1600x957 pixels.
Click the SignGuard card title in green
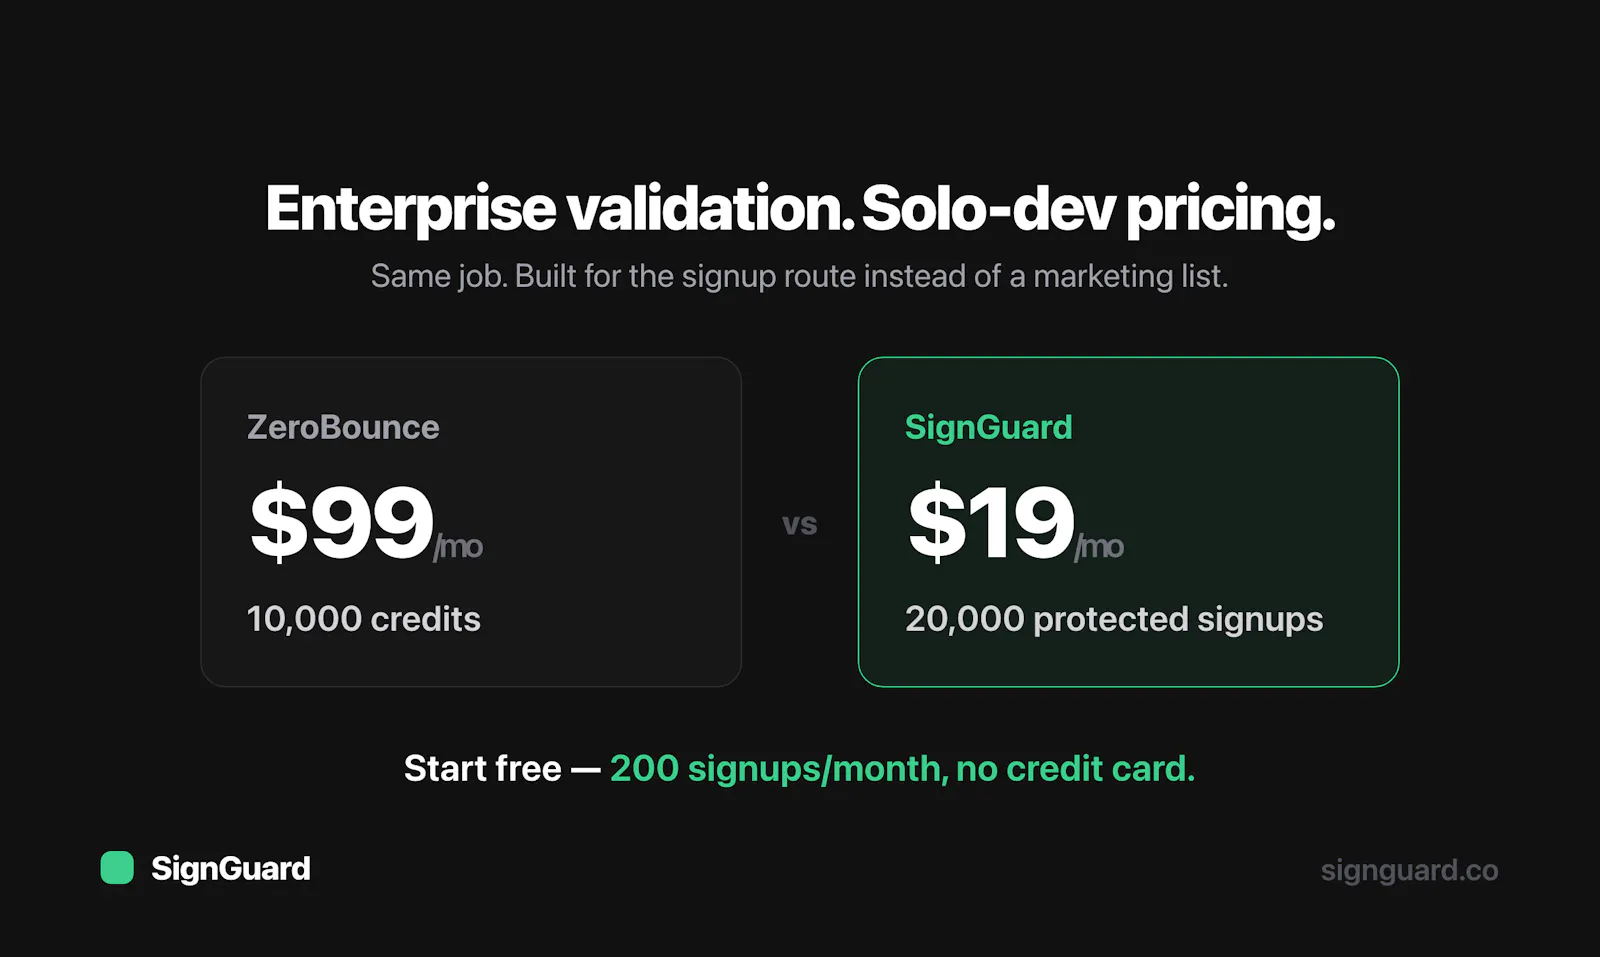(988, 427)
